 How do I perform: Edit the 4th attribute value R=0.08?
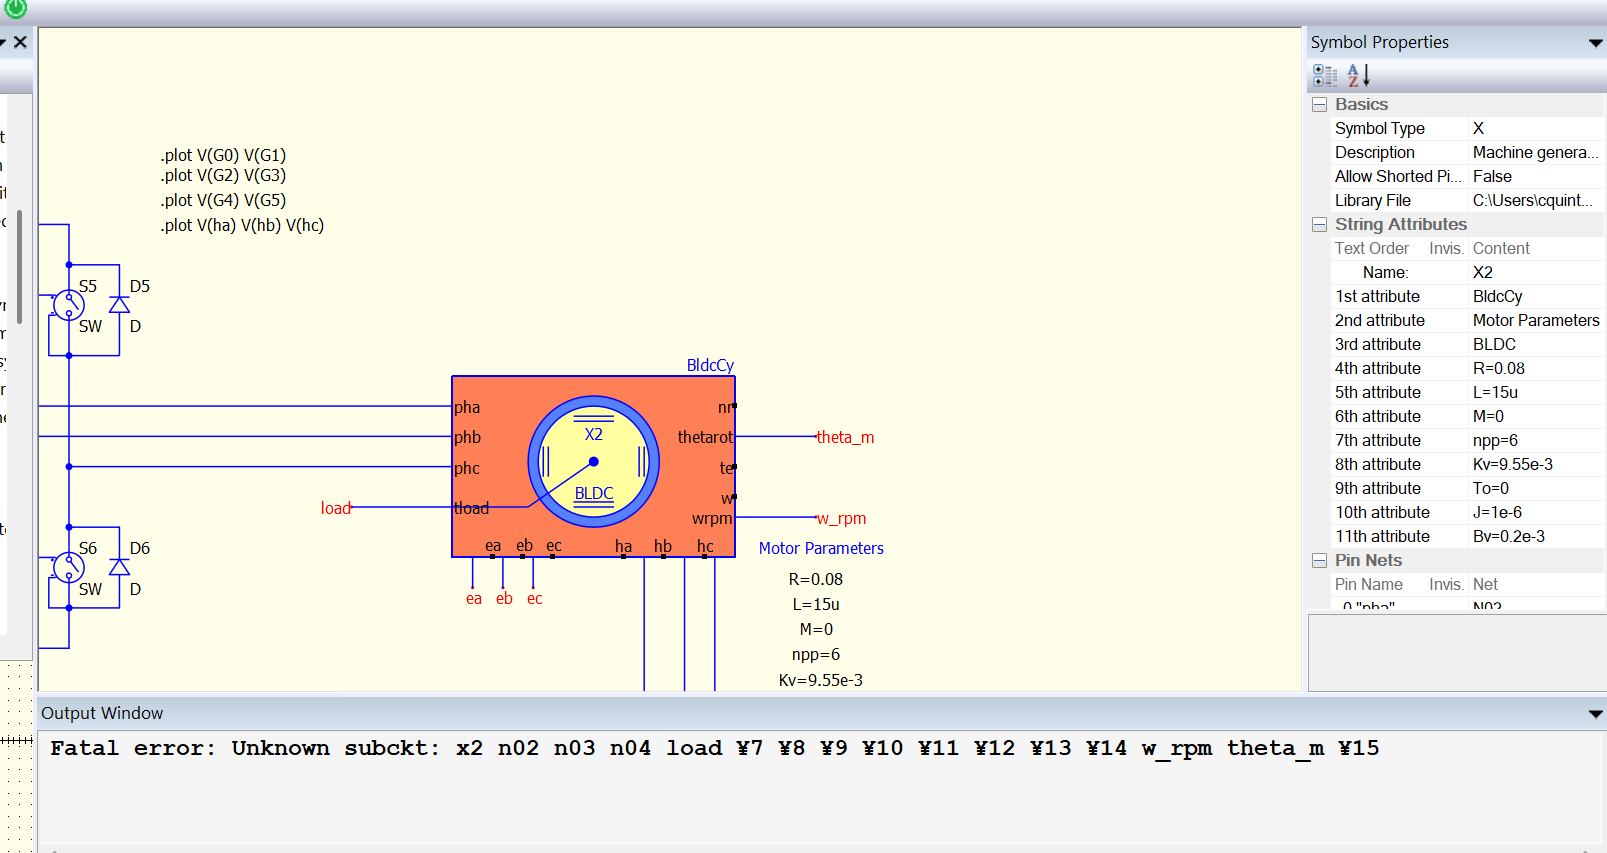pyautogui.click(x=1498, y=369)
